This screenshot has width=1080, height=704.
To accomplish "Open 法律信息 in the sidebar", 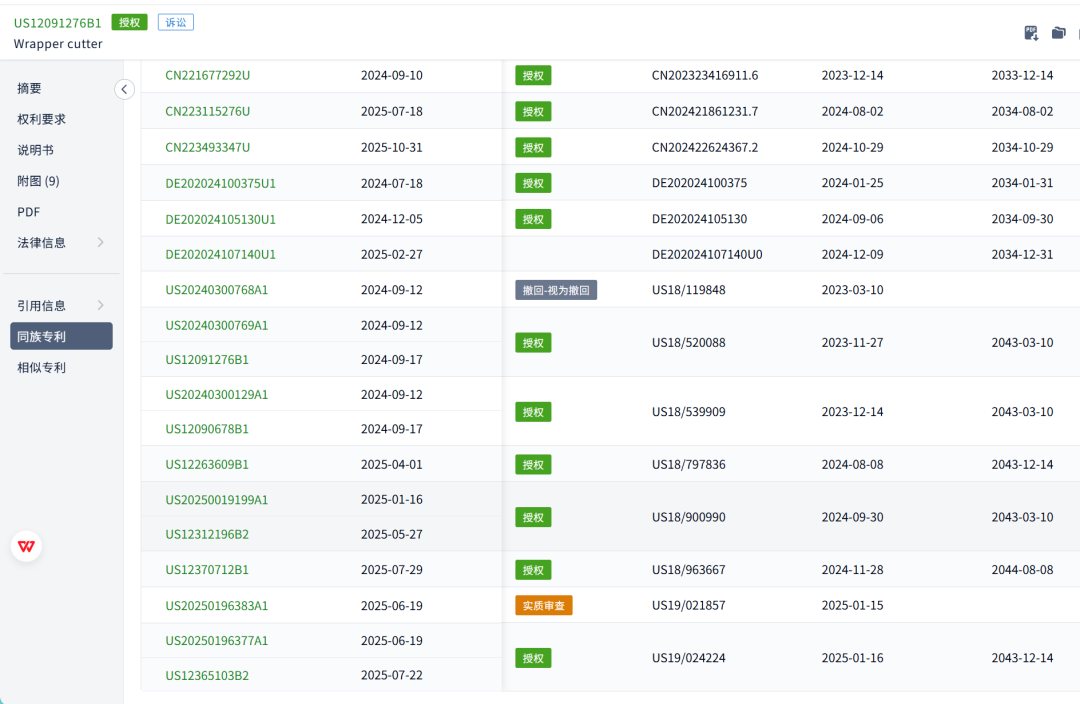I will tap(41, 242).
